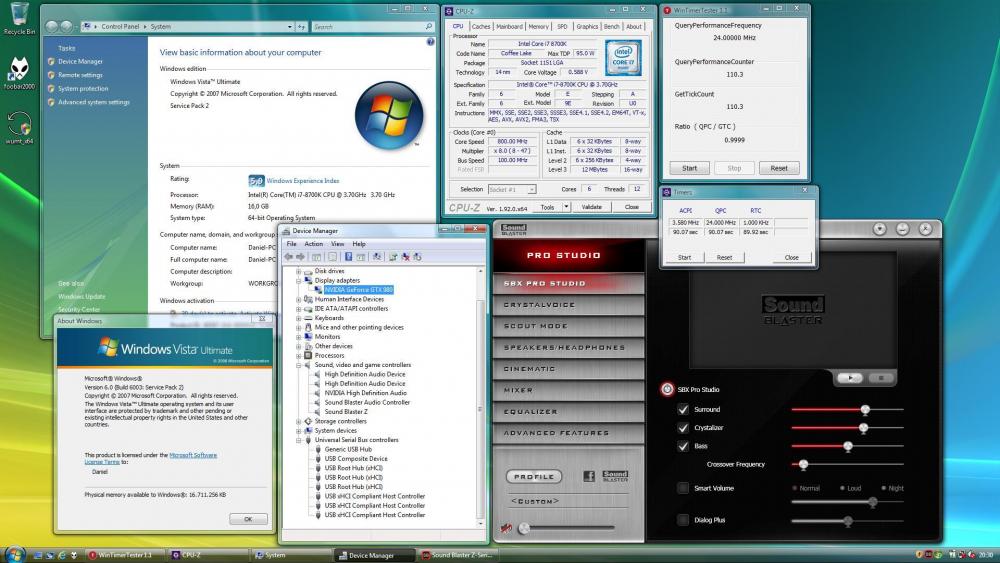Click the uninstall device toolbar icon
Screen dimensions: 1000x563
point(405,256)
